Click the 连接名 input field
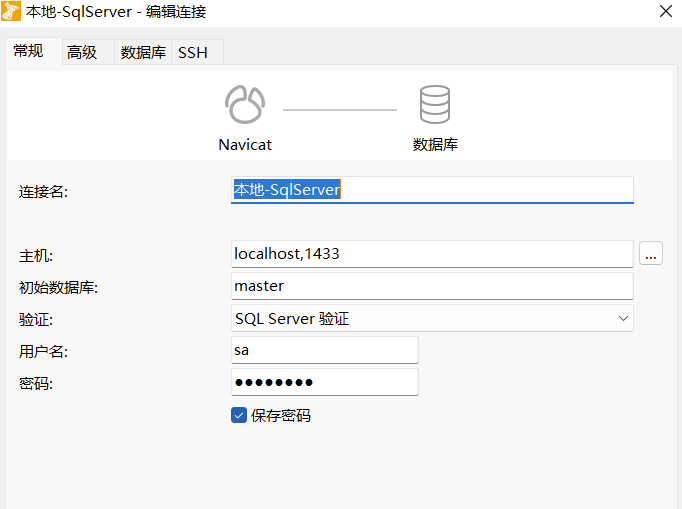The height and width of the screenshot is (509, 682). coord(432,190)
